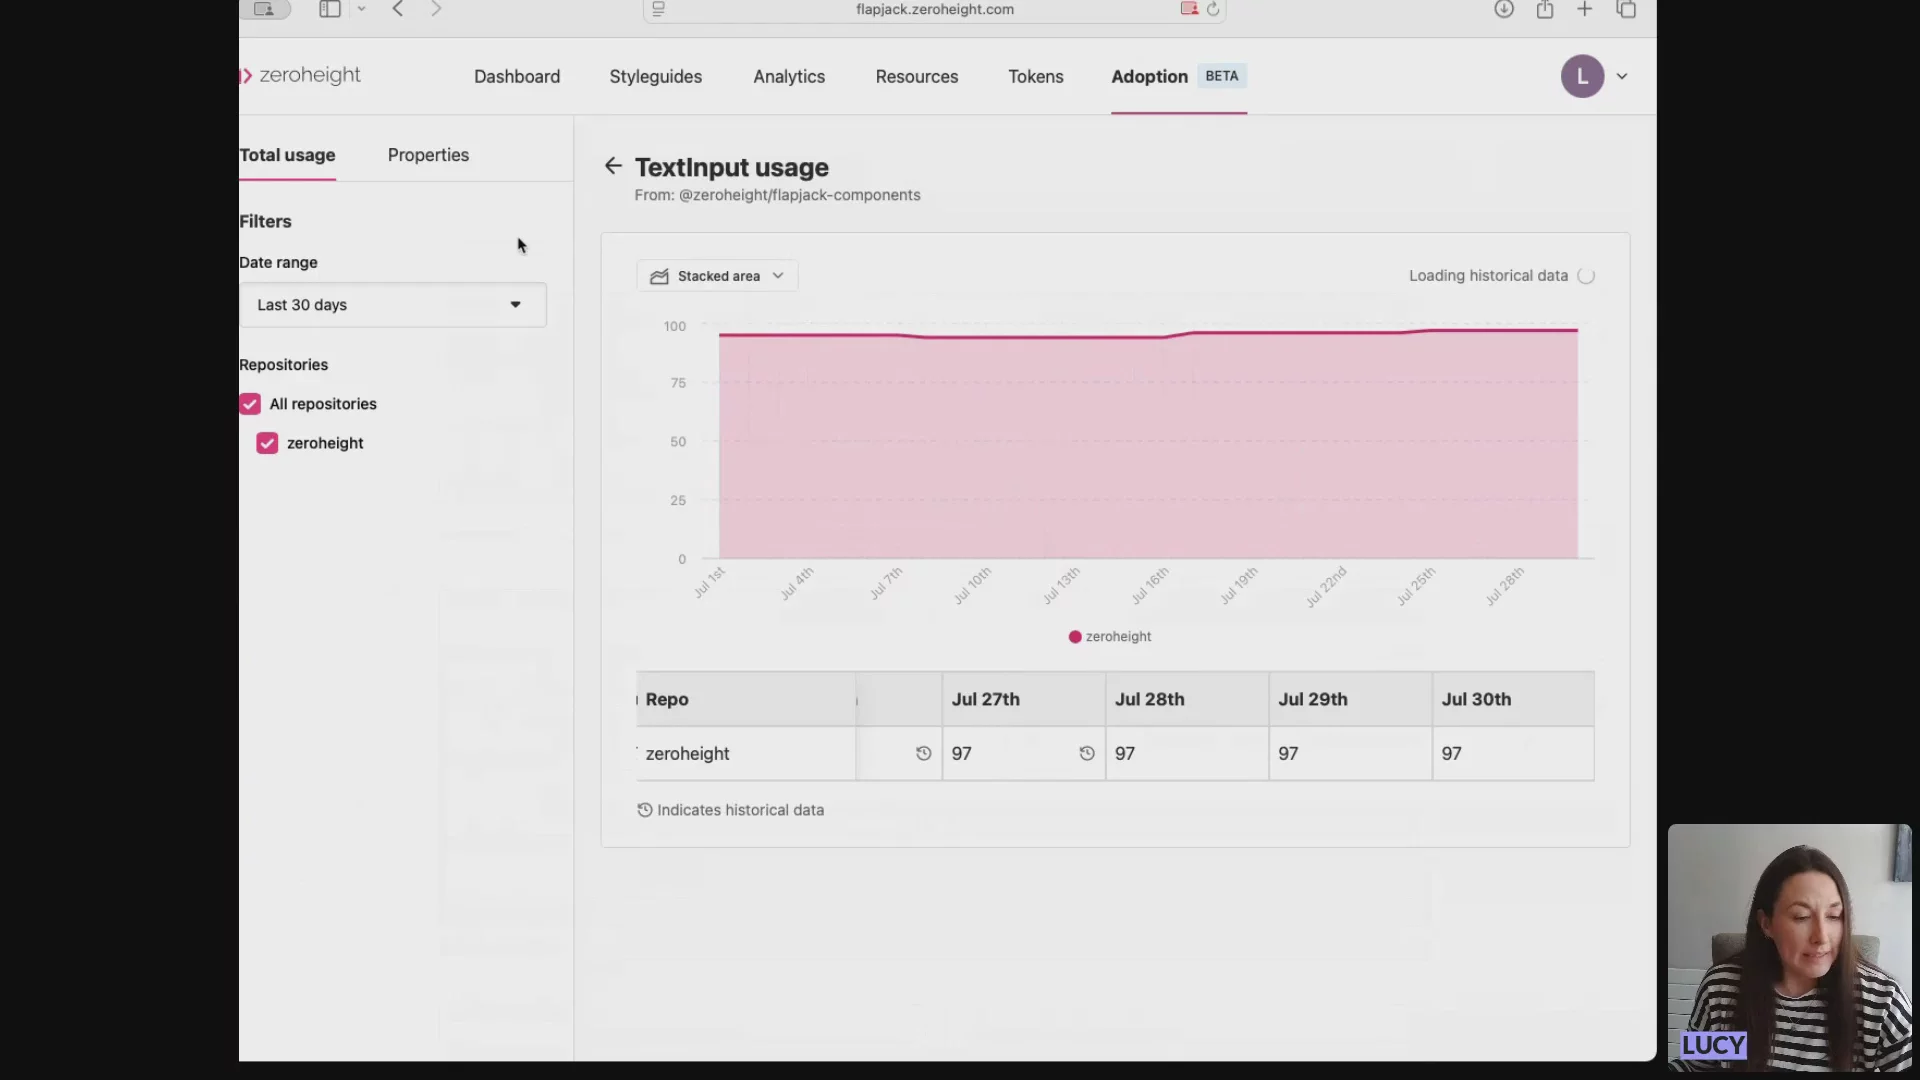Open the Analytics nav item
The image size is (1920, 1080).
789,76
